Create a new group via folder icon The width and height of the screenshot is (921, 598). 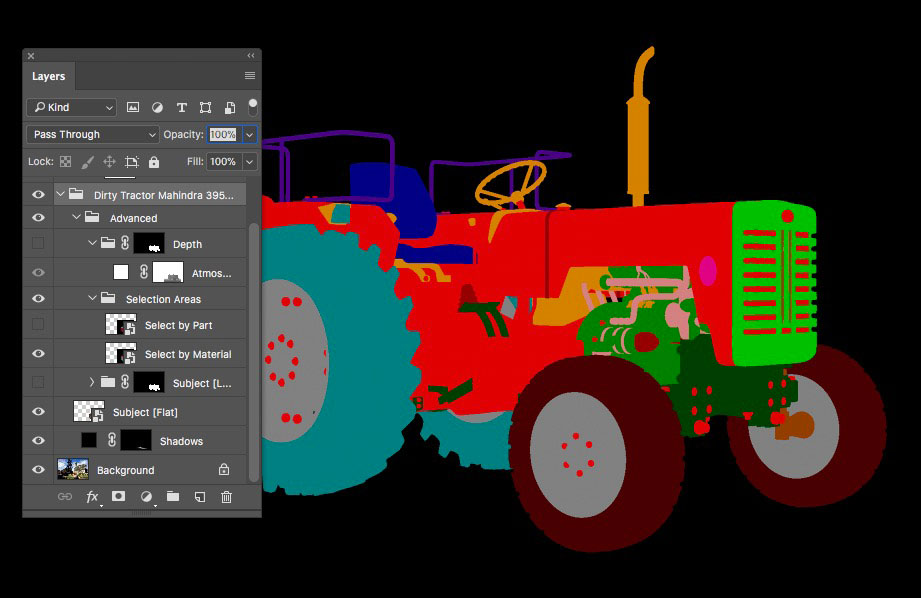[173, 497]
